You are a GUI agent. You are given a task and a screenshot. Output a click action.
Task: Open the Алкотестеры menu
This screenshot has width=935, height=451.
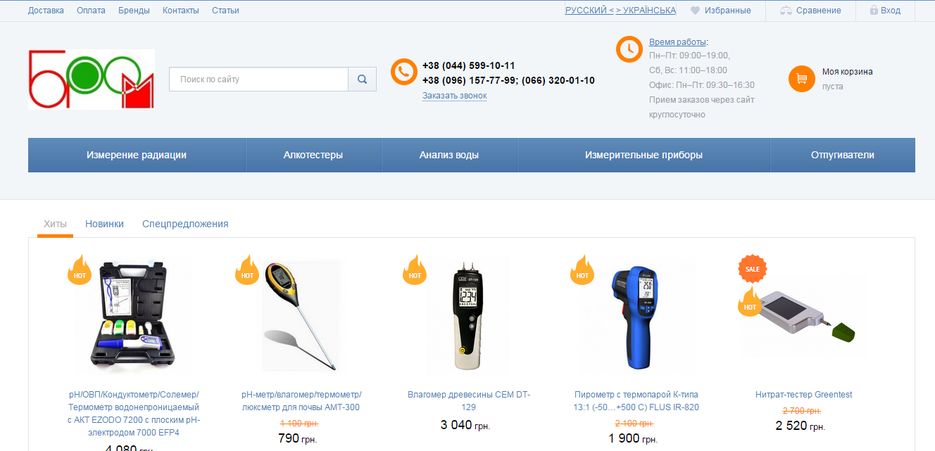click(313, 155)
